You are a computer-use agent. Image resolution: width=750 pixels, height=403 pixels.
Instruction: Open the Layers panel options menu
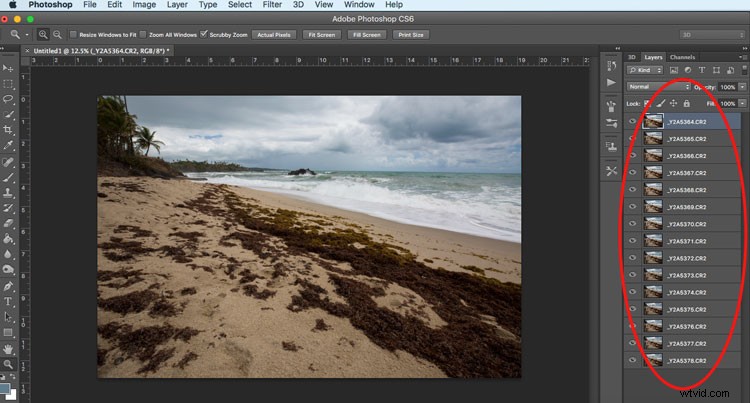[x=743, y=57]
